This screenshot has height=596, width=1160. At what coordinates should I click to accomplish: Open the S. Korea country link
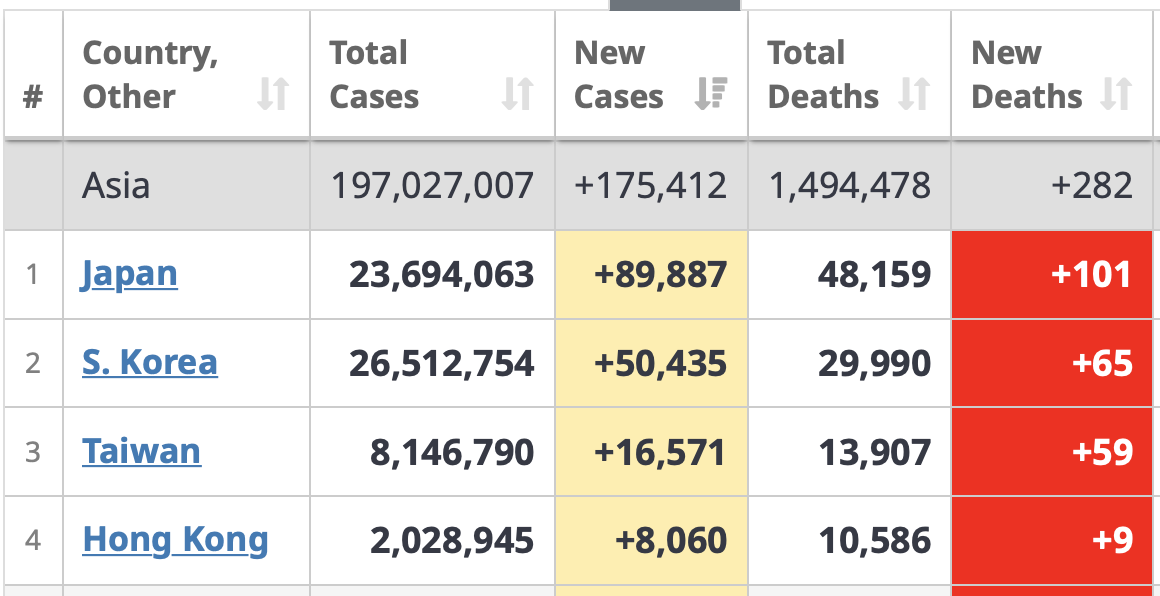pos(150,362)
